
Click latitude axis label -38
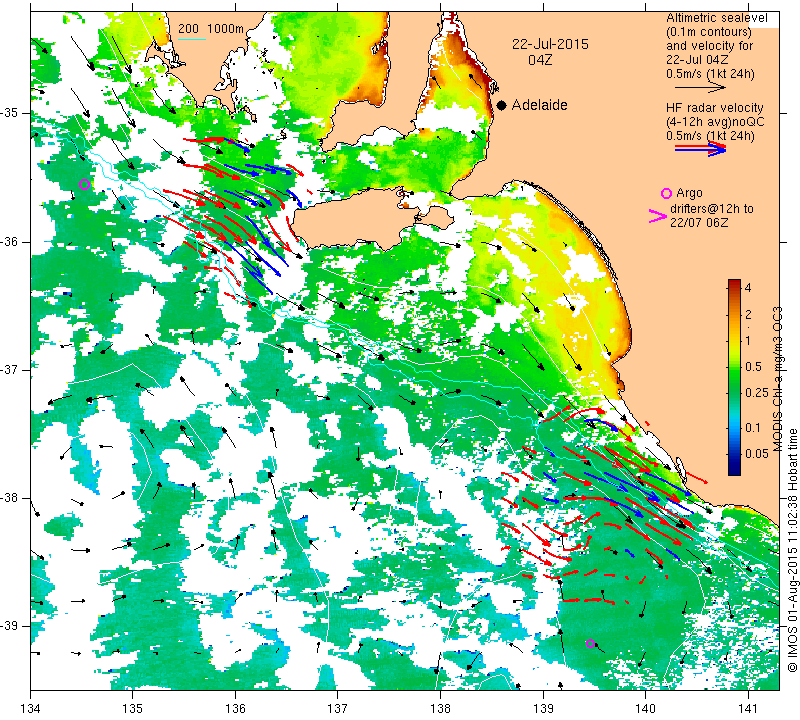pyautogui.click(x=9, y=498)
